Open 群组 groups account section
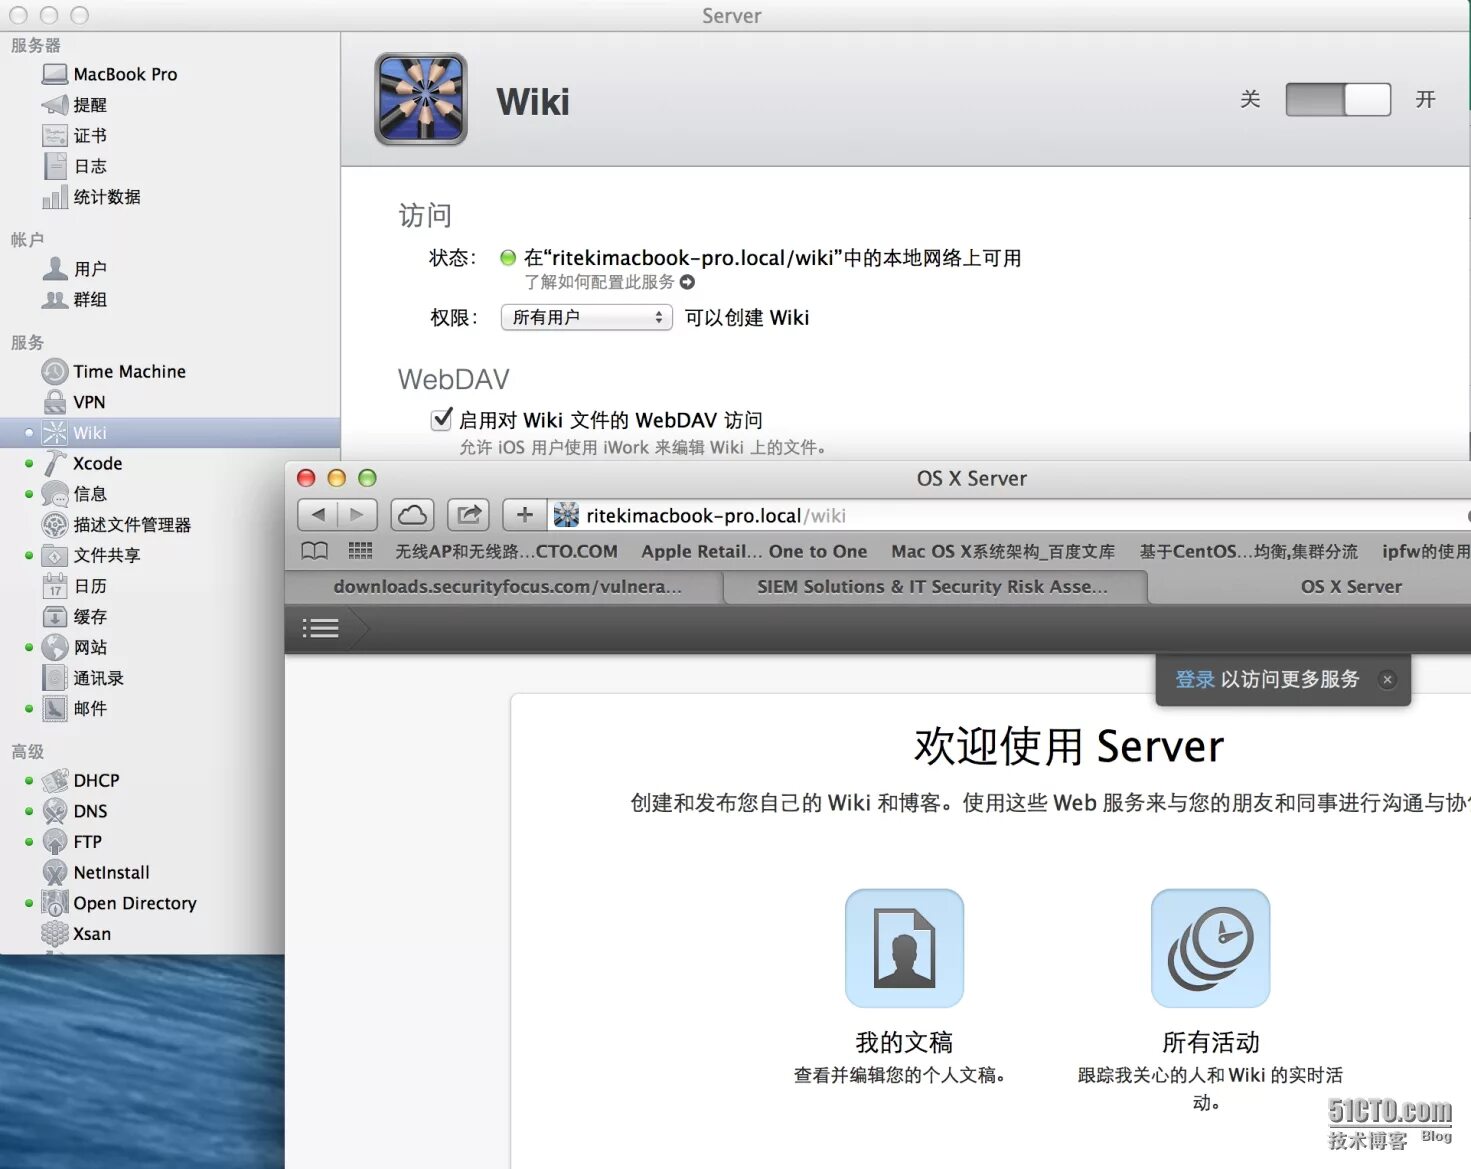The width and height of the screenshot is (1471, 1169). (75, 299)
